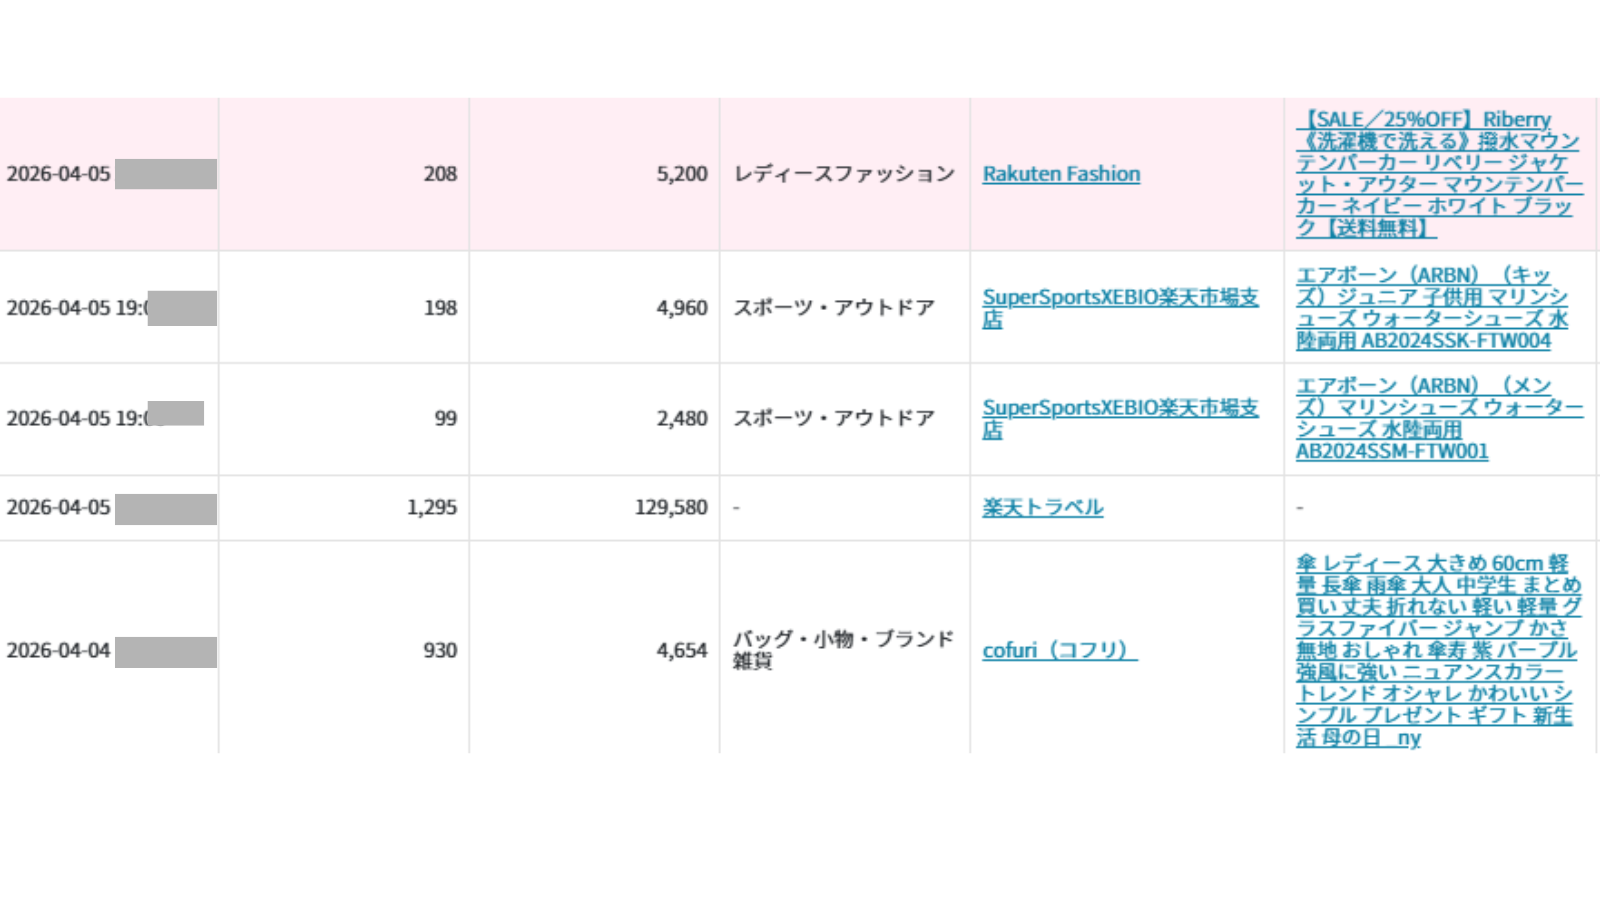Select the 2026-04-04 date cell

[58, 650]
